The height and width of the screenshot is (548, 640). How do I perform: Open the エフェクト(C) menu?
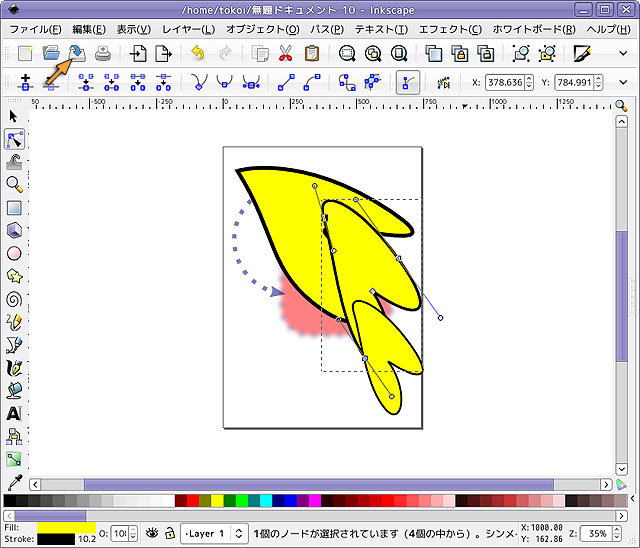[x=449, y=29]
